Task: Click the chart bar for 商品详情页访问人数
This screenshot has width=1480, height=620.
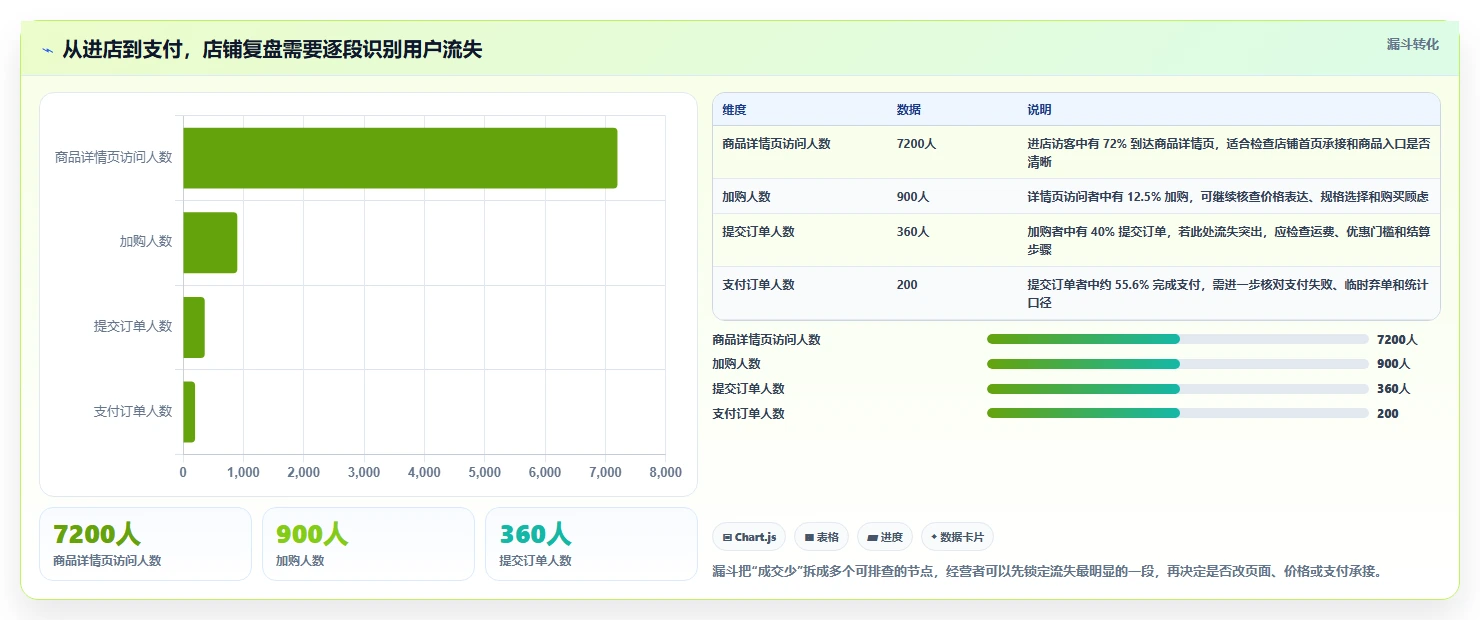Action: [400, 158]
